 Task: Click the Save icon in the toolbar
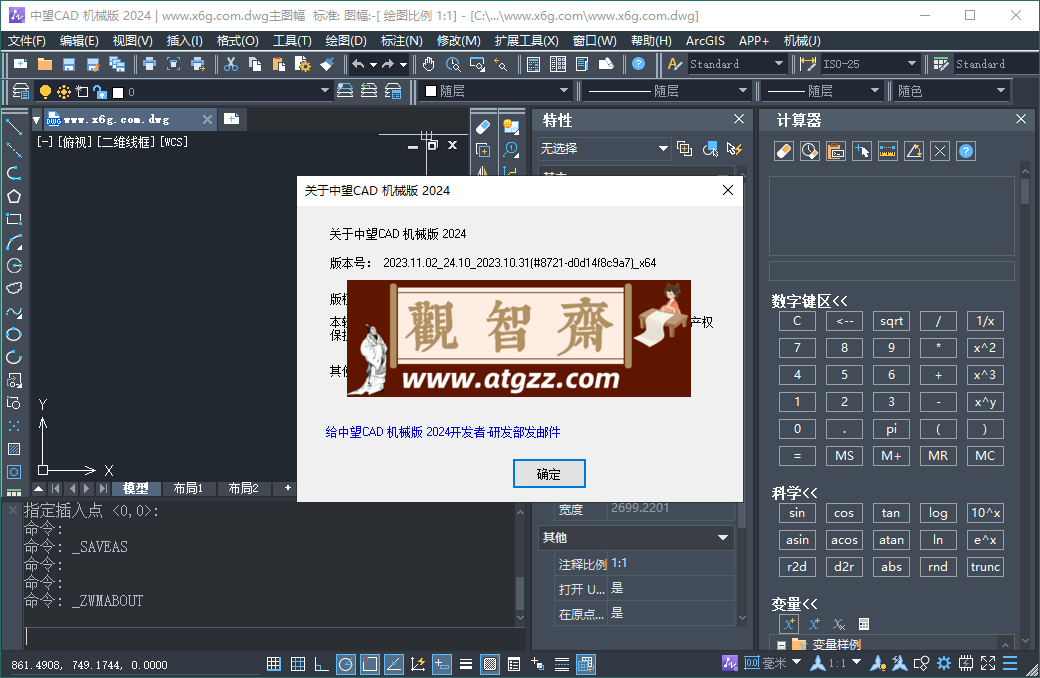coord(68,64)
